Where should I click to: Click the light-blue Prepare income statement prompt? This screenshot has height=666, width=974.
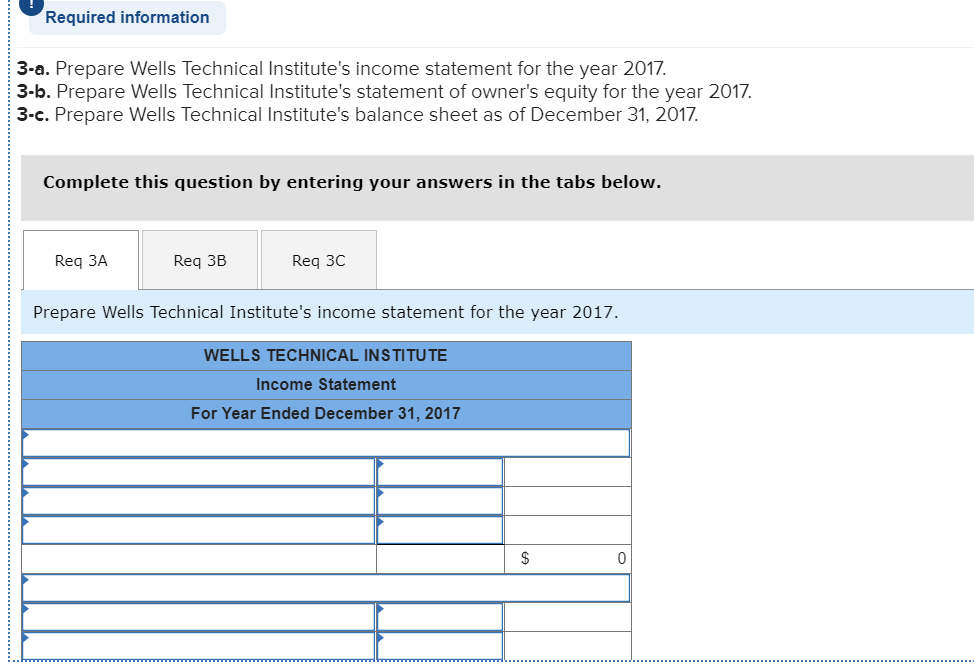[x=497, y=312]
